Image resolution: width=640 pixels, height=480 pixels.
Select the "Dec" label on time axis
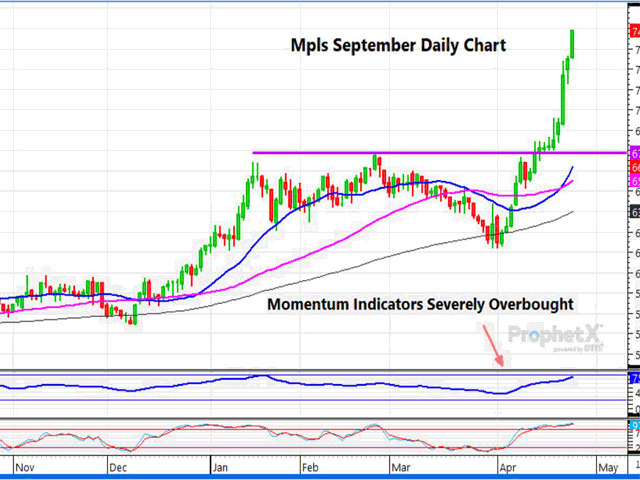118,467
